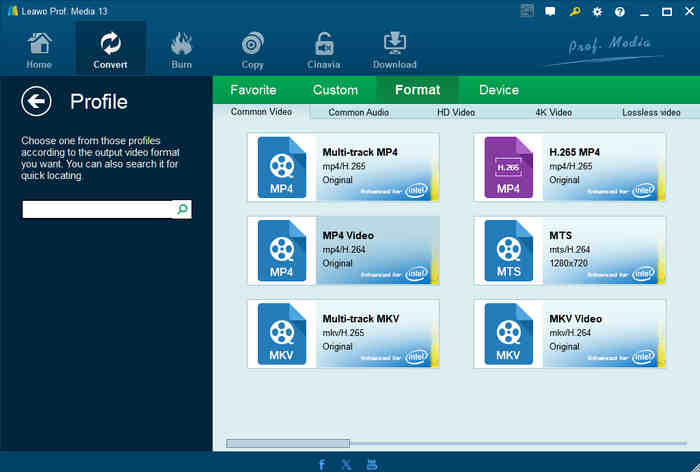Choose the purple H.265 MP4 file icon

click(508, 167)
